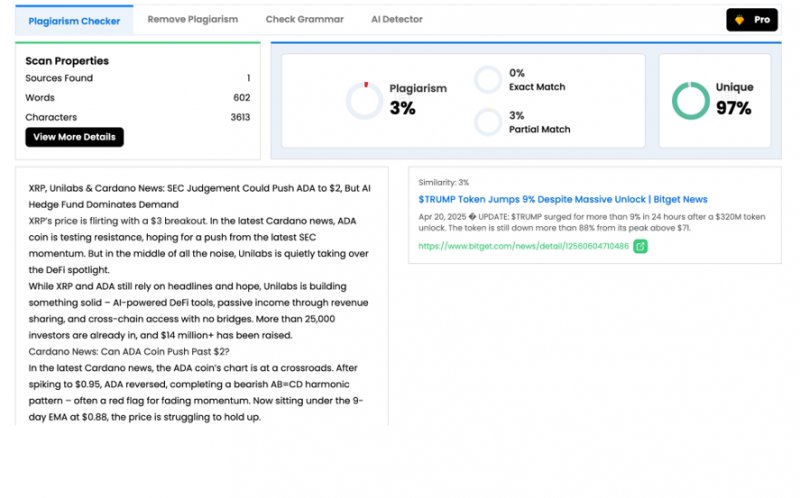Select the Check Grammar tab

tap(304, 19)
